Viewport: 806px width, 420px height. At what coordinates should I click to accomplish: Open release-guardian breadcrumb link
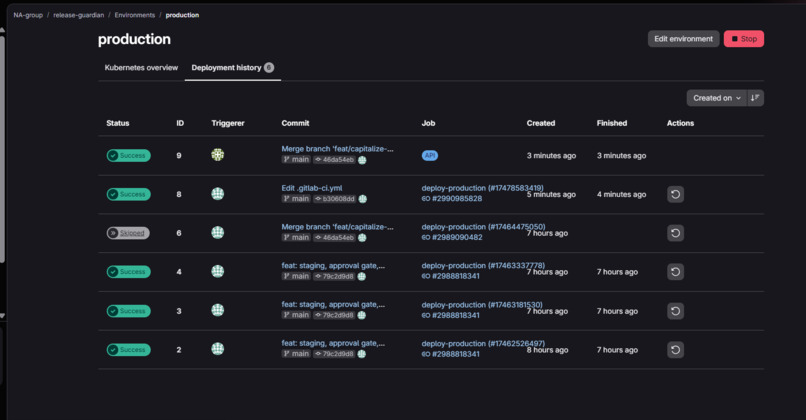point(79,15)
